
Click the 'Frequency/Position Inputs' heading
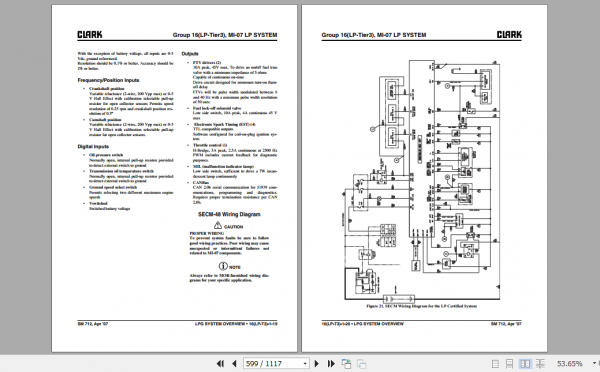coord(108,80)
